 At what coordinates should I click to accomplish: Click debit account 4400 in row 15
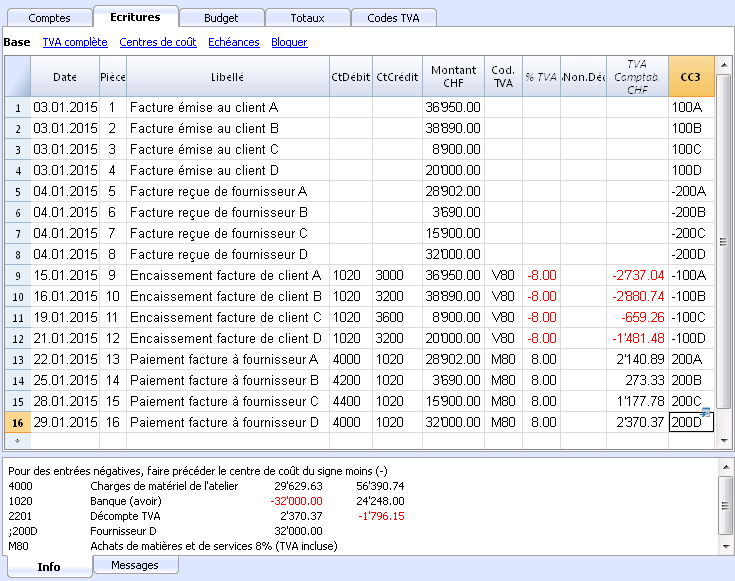pos(351,401)
